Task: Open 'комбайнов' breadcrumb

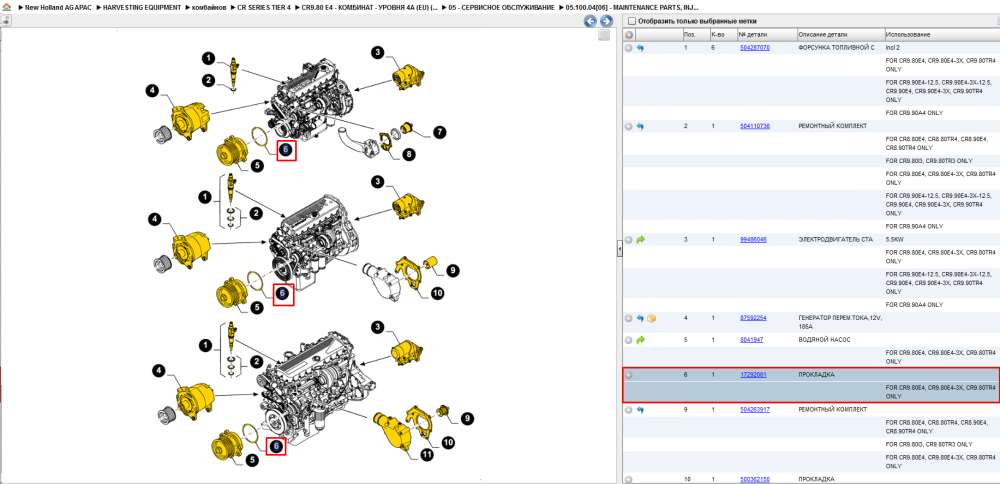Action: [x=209, y=6]
